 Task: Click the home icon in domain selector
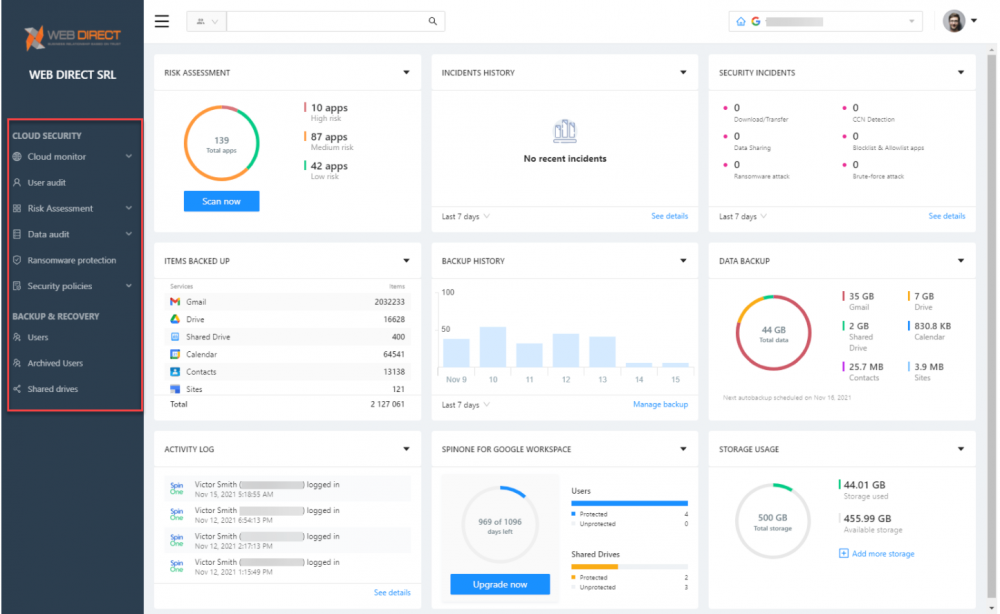tap(740, 21)
